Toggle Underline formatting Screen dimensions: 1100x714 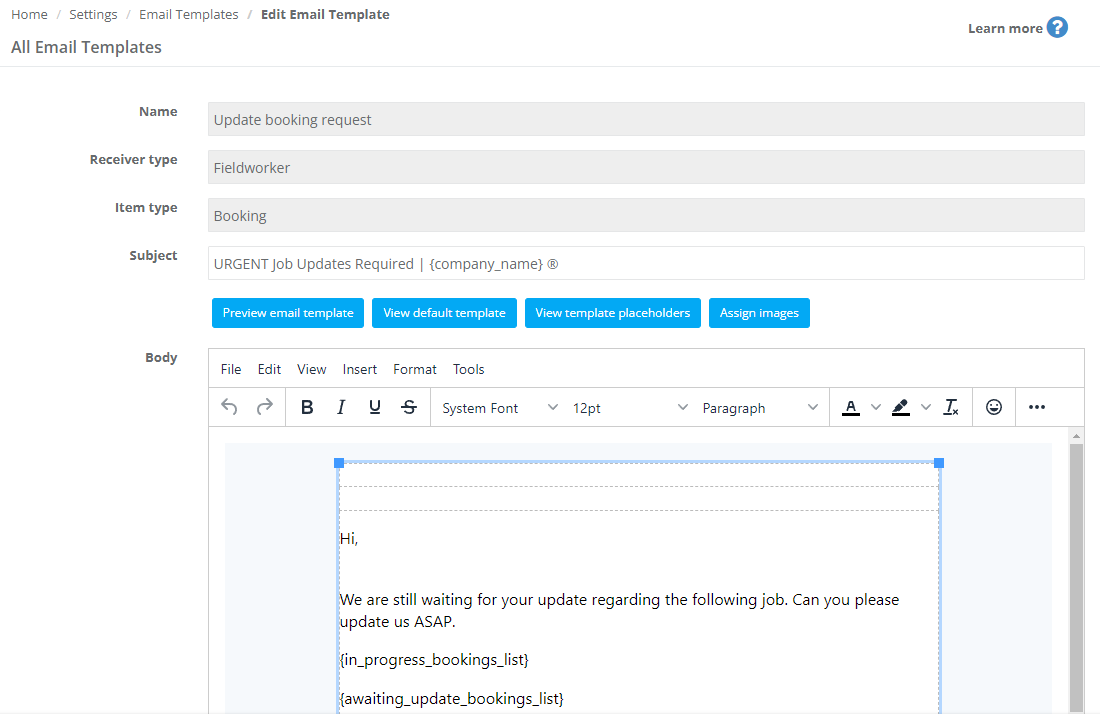point(375,407)
